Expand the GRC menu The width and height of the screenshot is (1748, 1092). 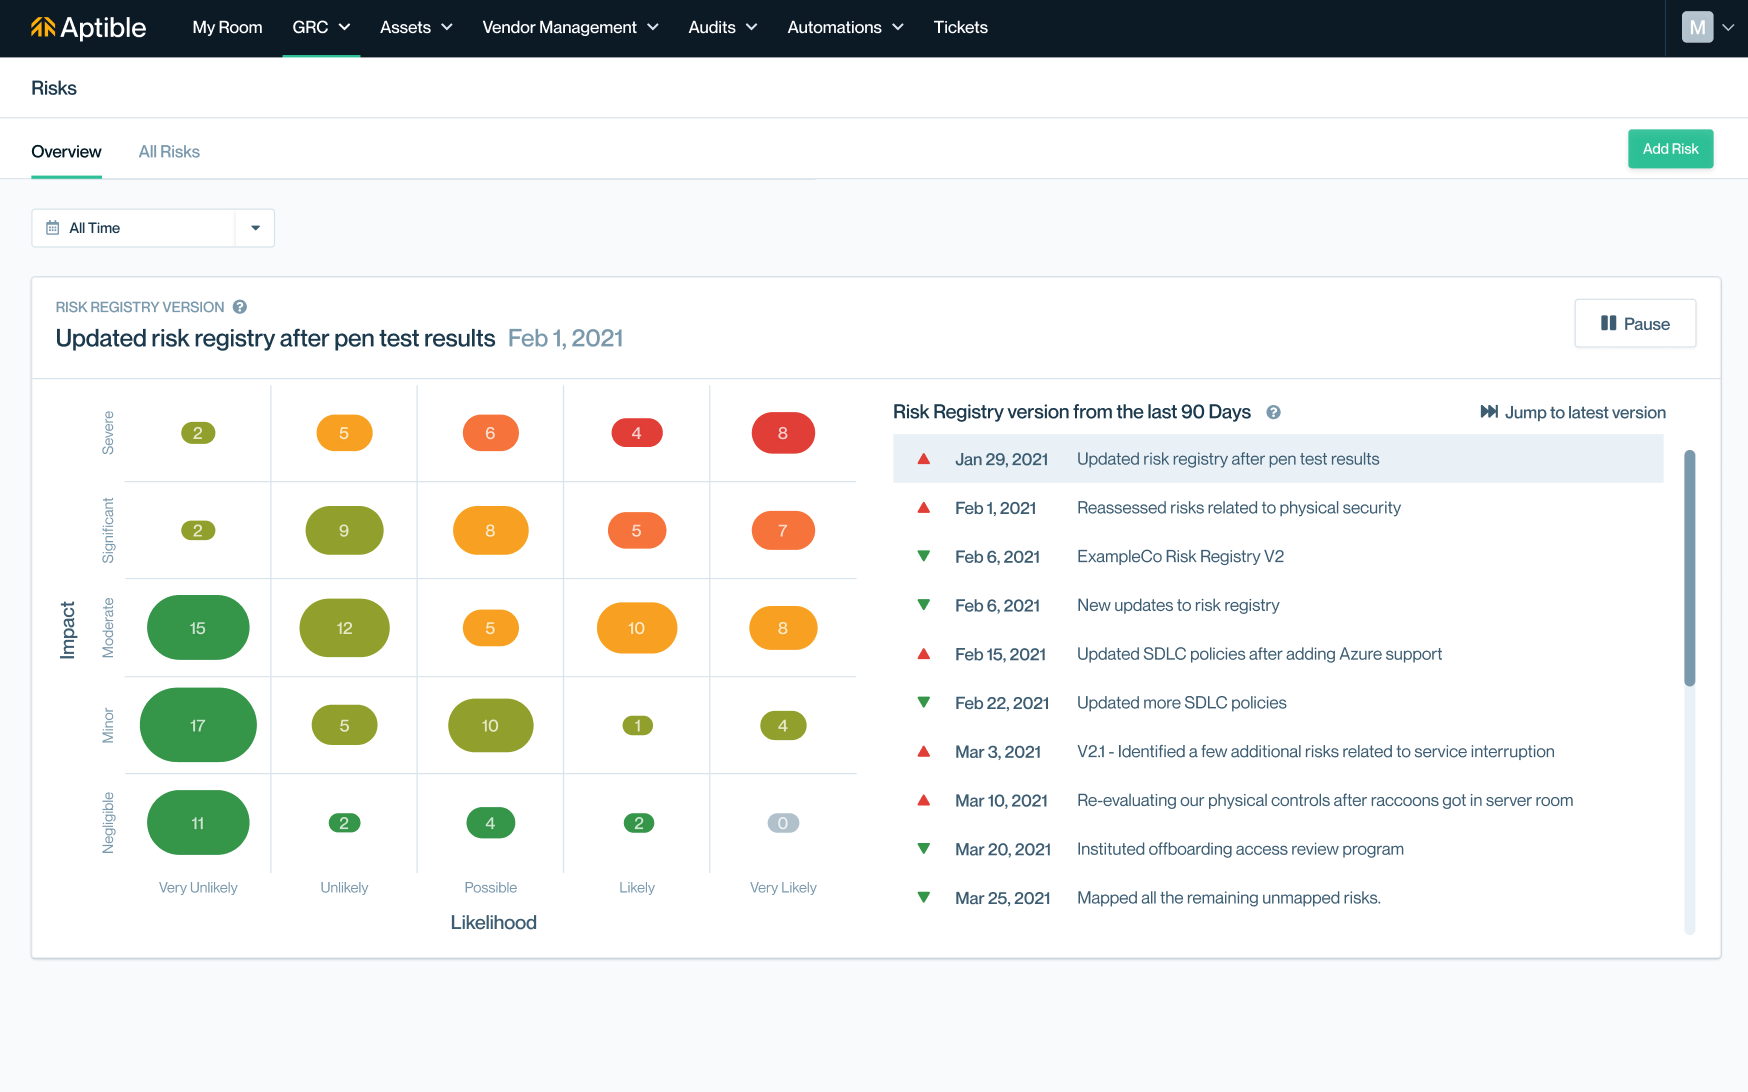click(x=321, y=28)
